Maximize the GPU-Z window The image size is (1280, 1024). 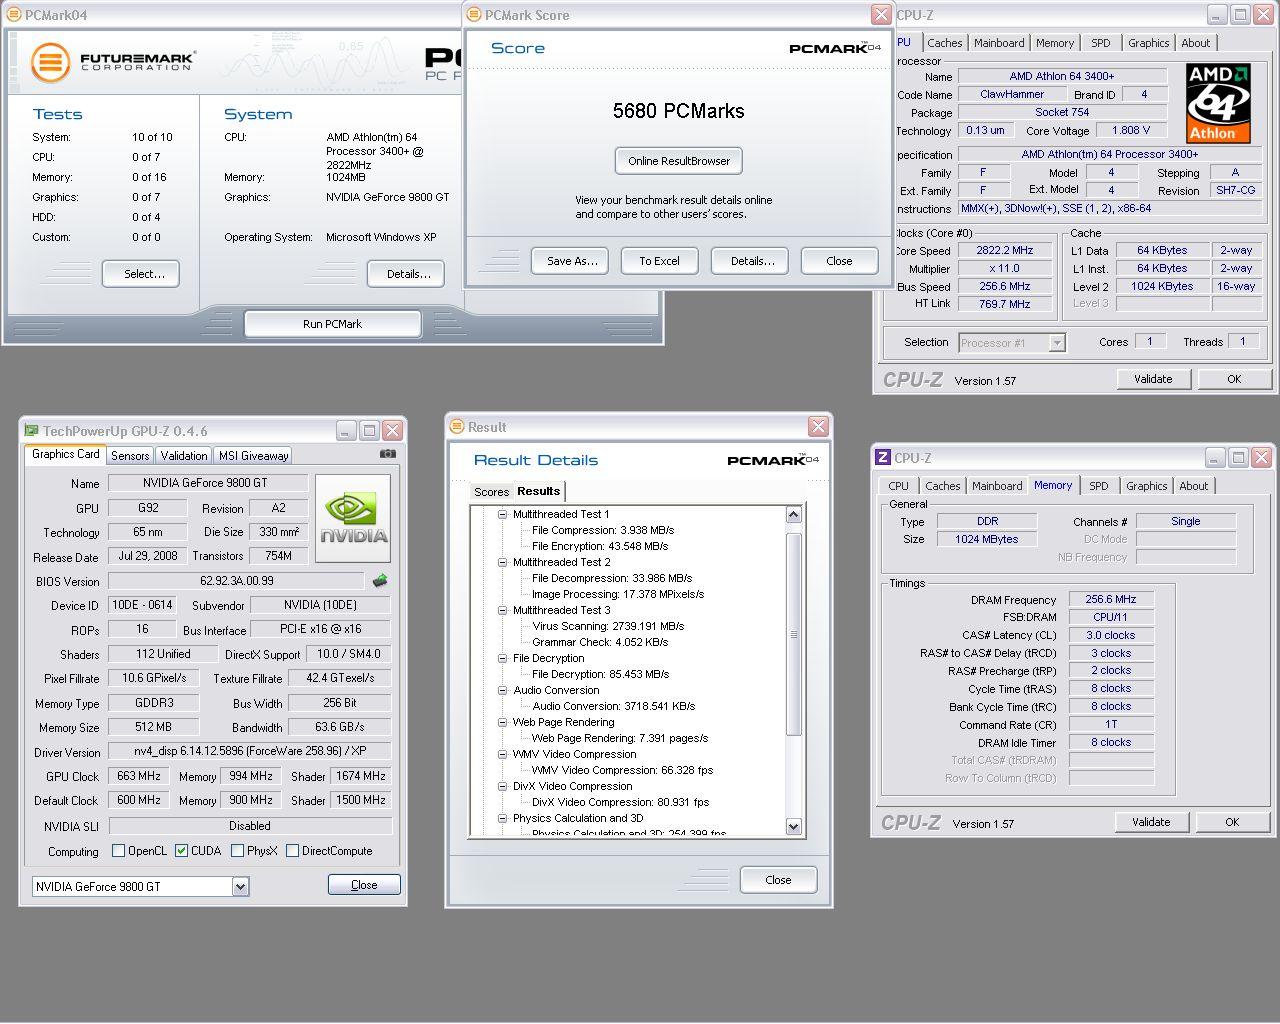tap(369, 430)
